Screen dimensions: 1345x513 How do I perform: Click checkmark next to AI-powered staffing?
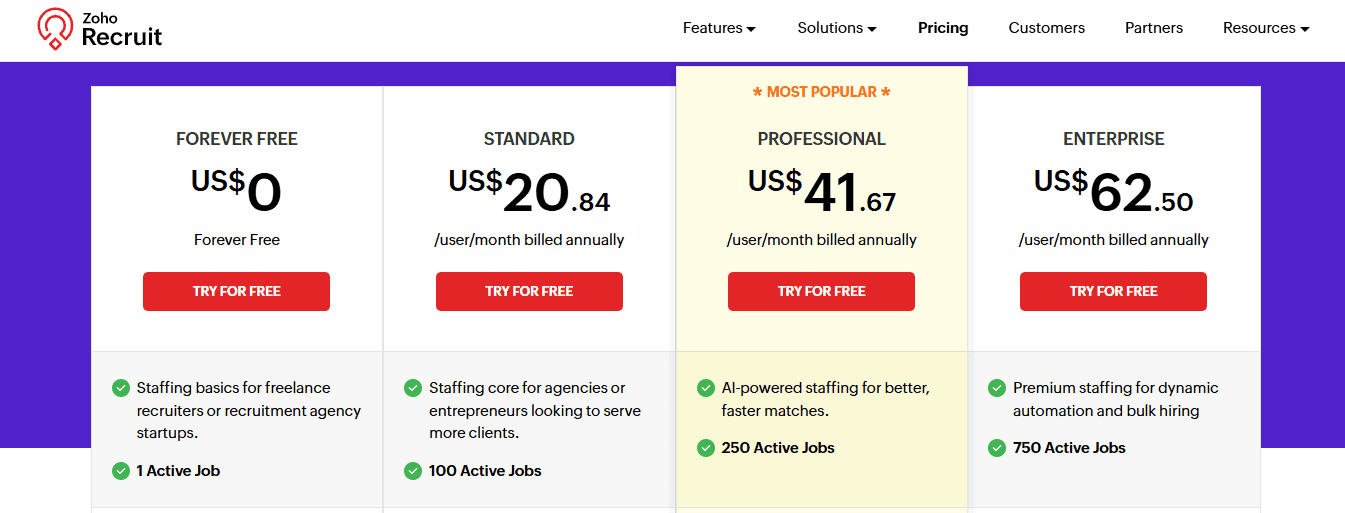click(706, 388)
